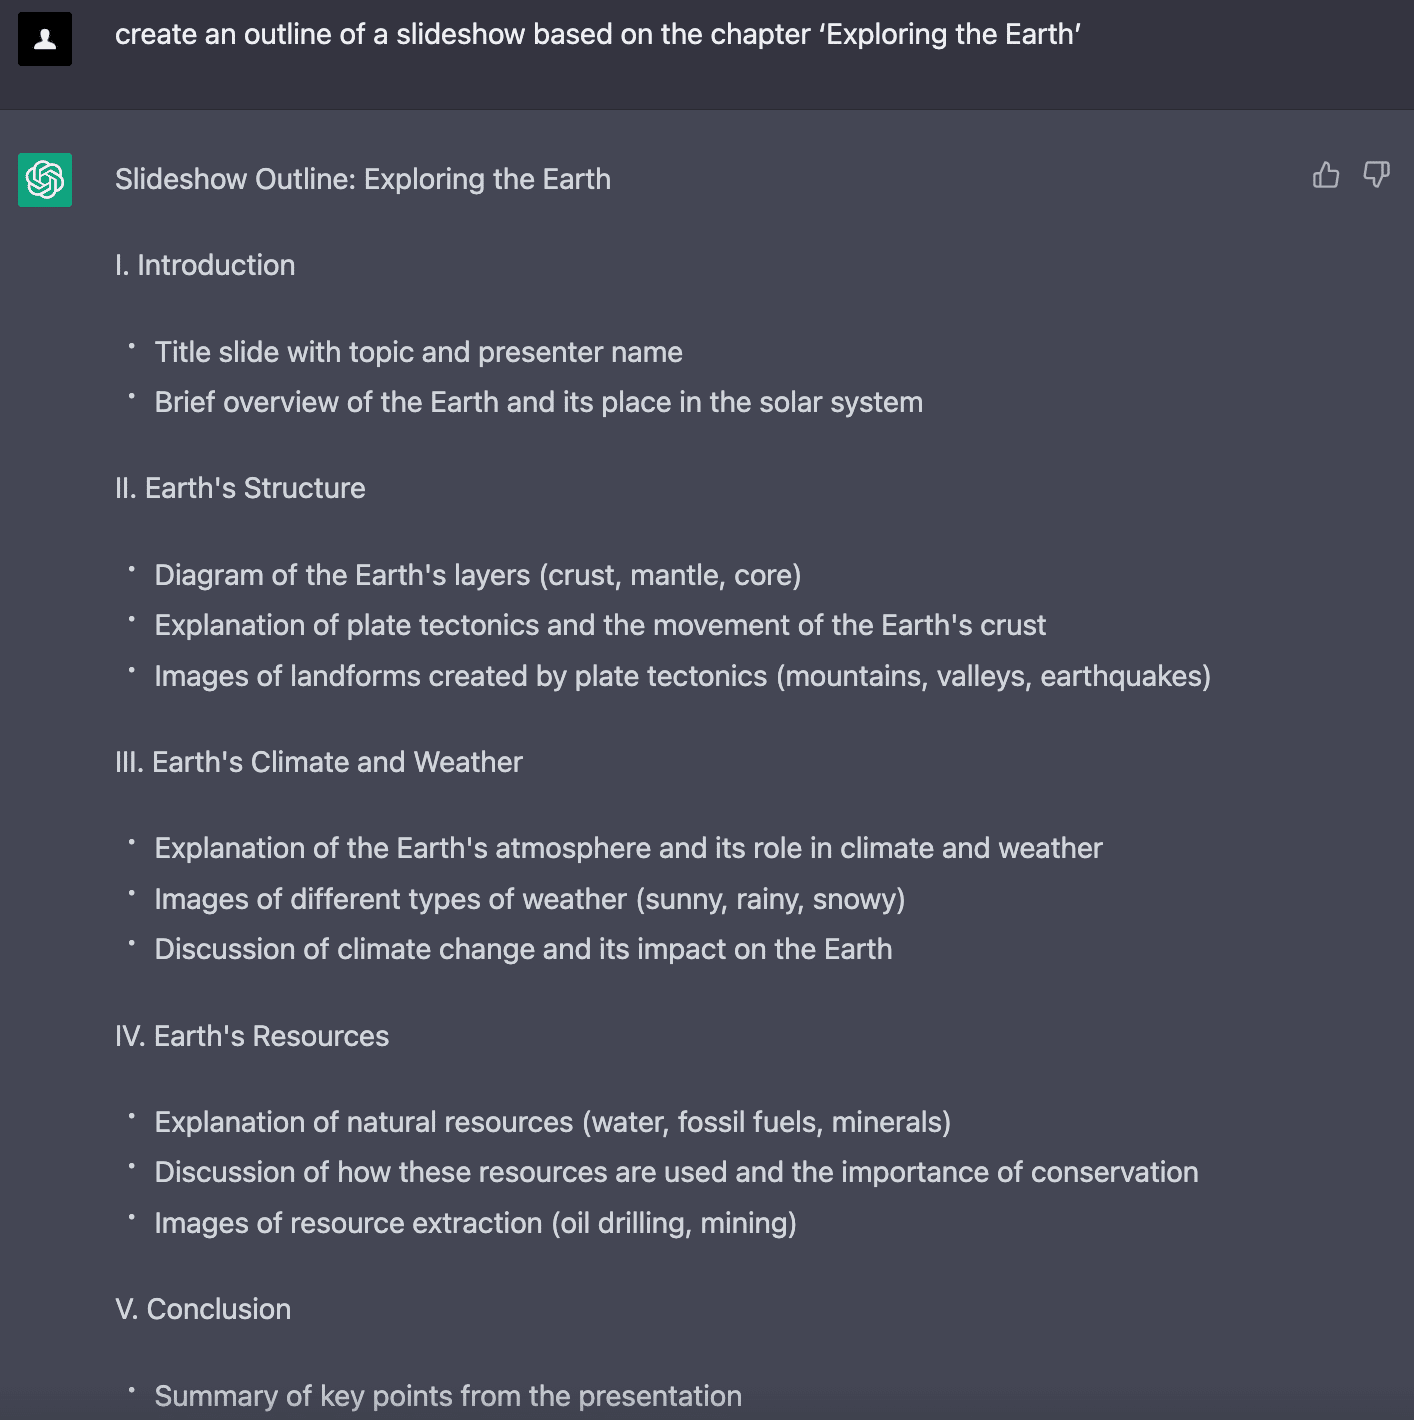Click the 'V. Conclusion' heading
The height and width of the screenshot is (1420, 1414).
203,1309
